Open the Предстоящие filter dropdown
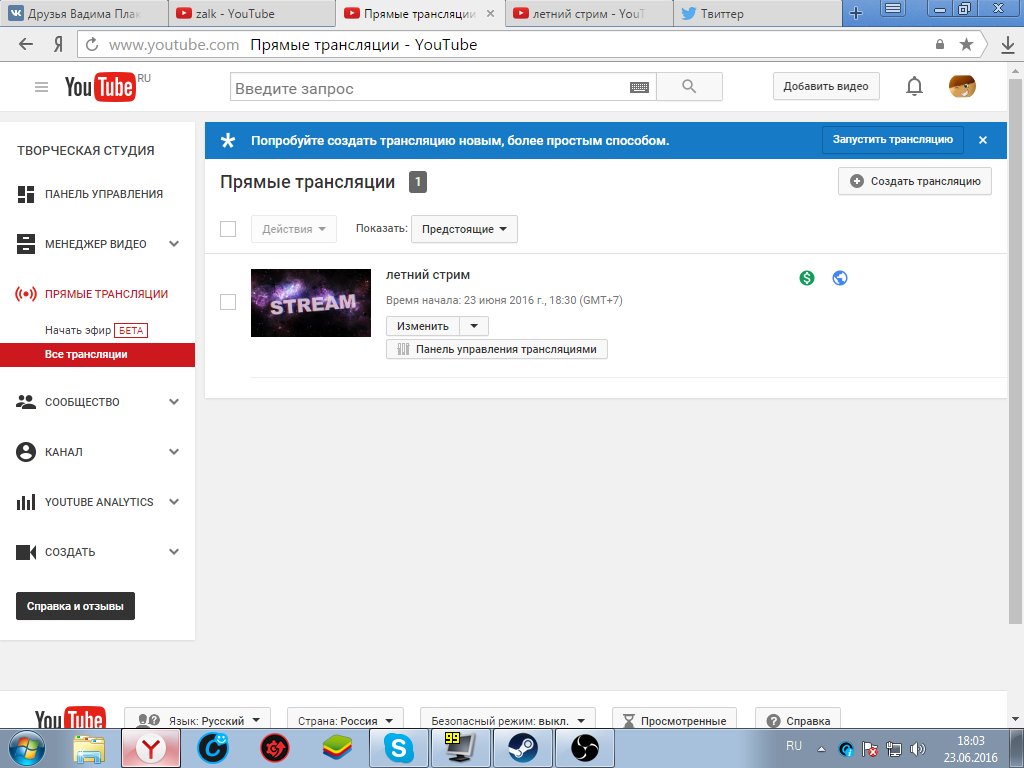1024x768 pixels. tap(464, 229)
